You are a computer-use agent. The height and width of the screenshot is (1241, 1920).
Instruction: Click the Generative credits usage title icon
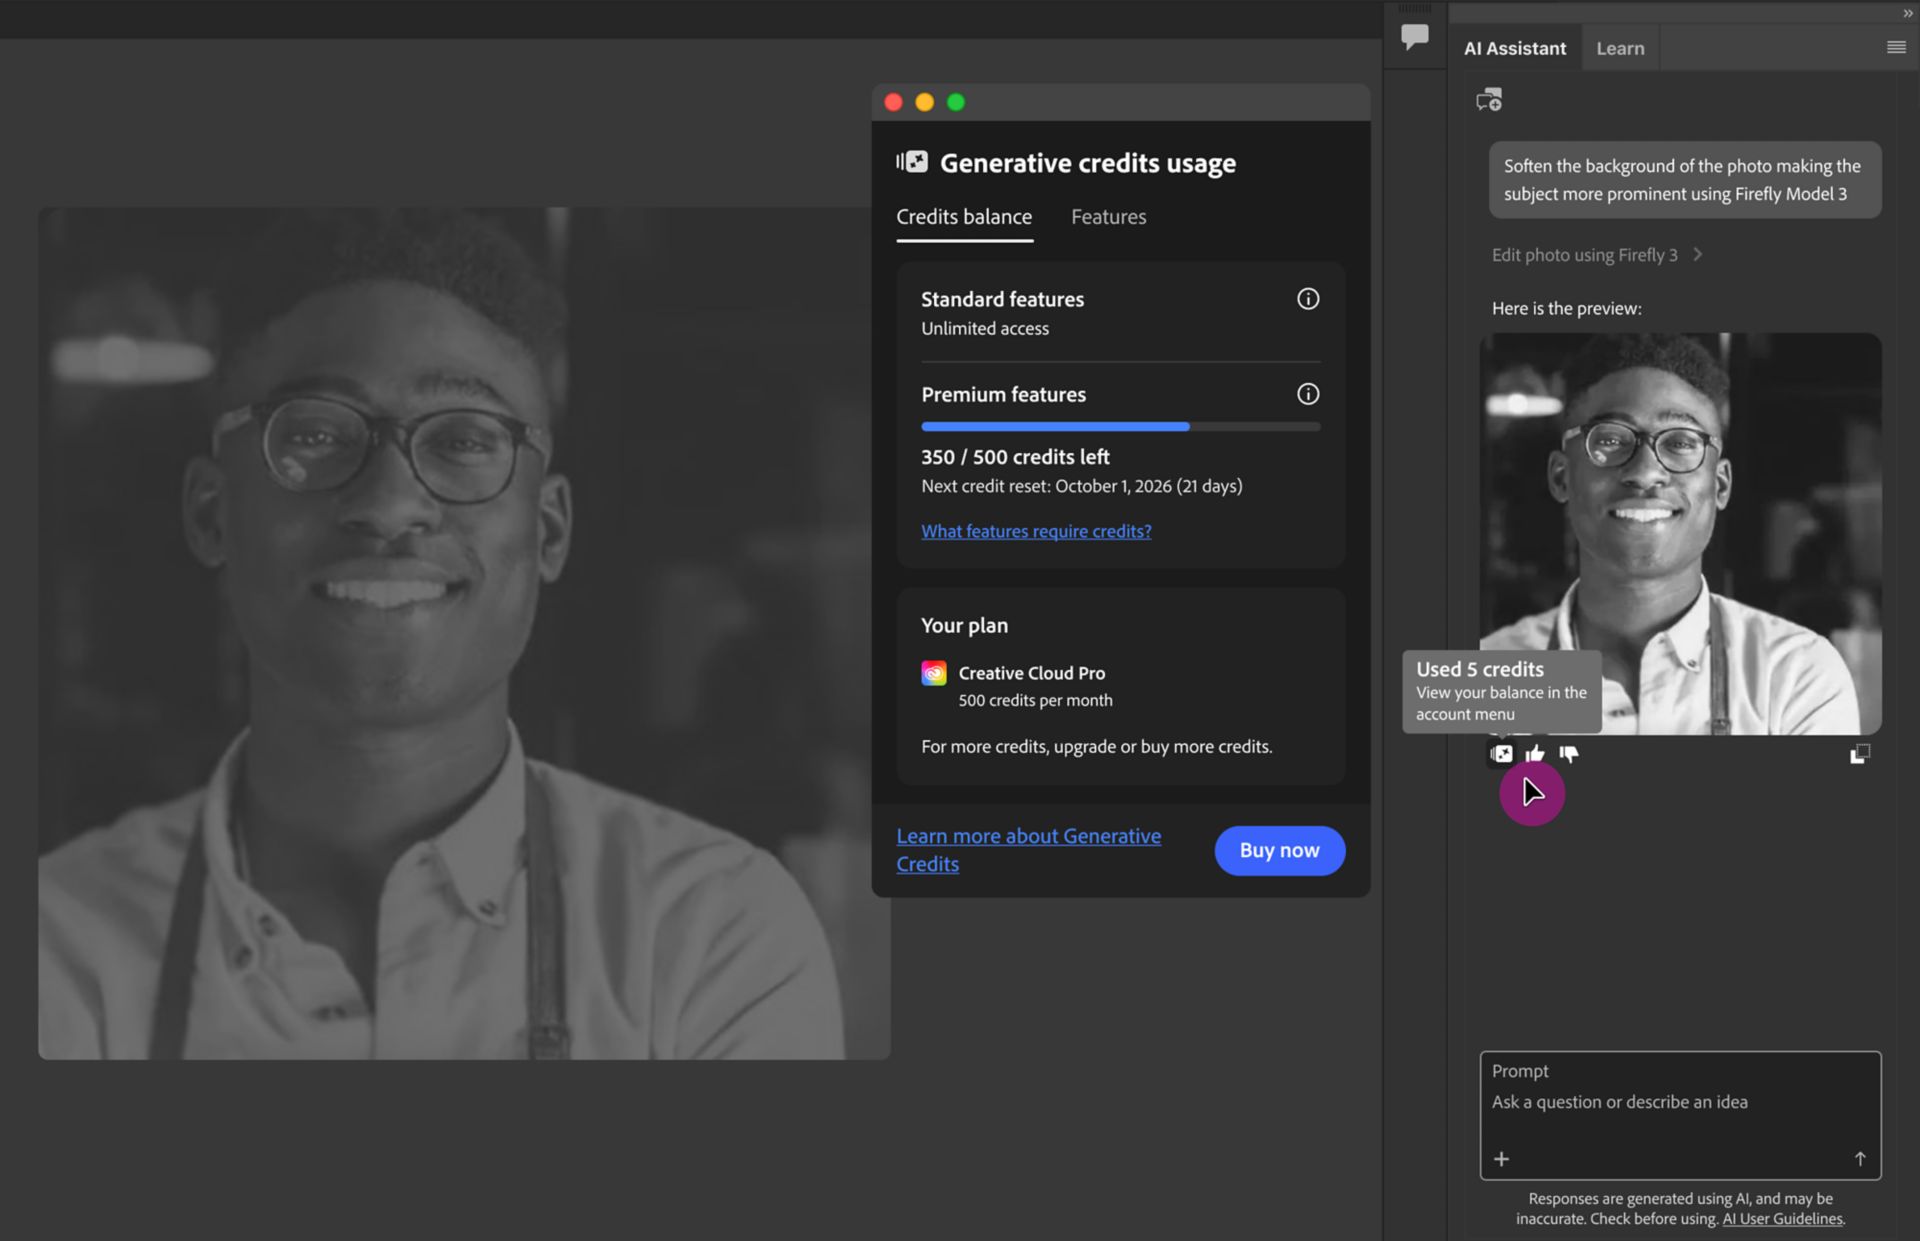click(x=912, y=162)
